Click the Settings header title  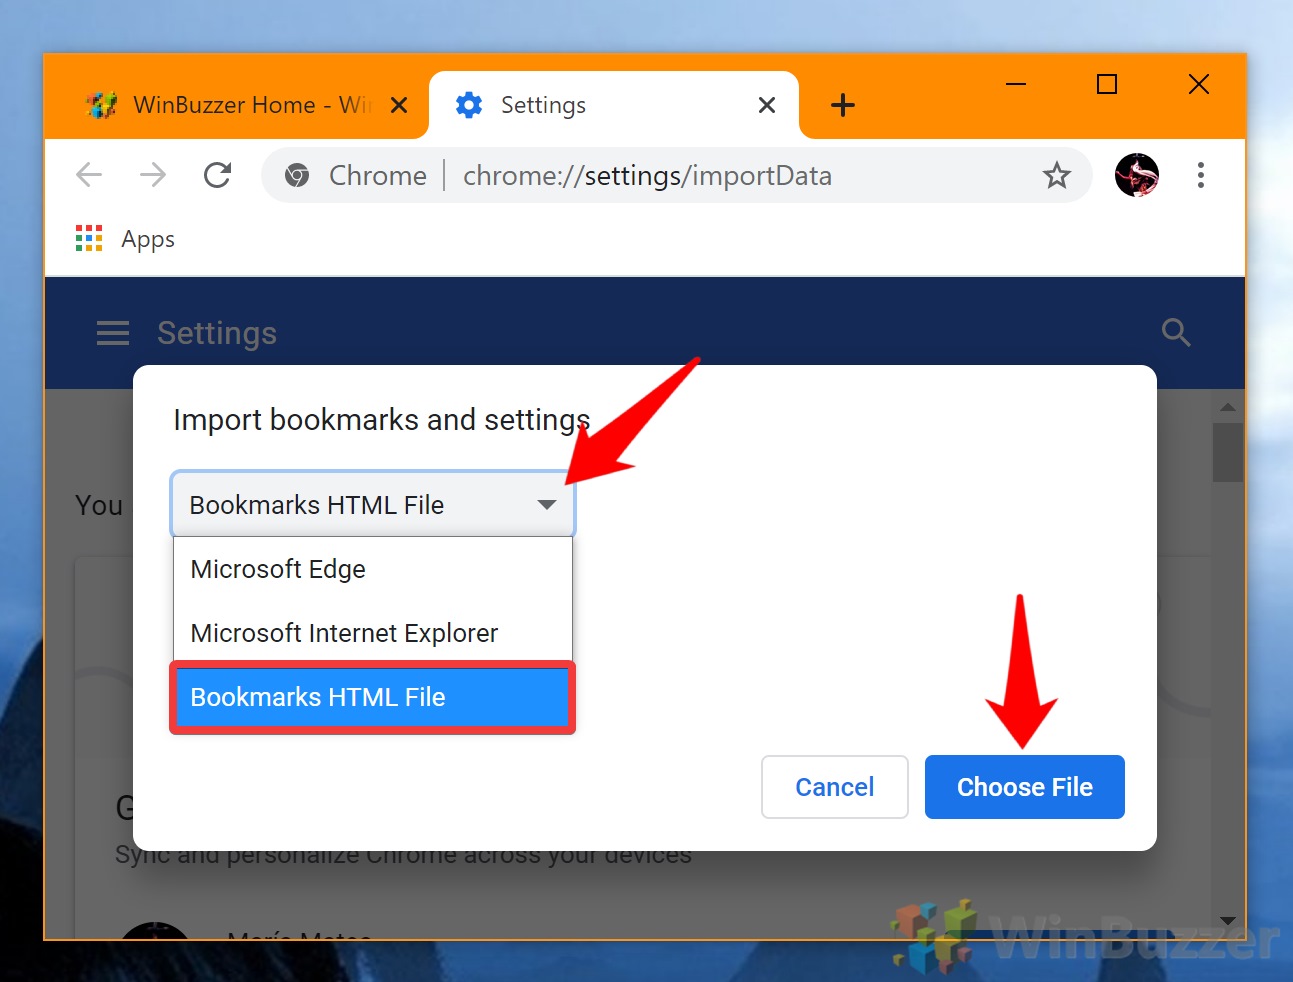click(x=217, y=333)
